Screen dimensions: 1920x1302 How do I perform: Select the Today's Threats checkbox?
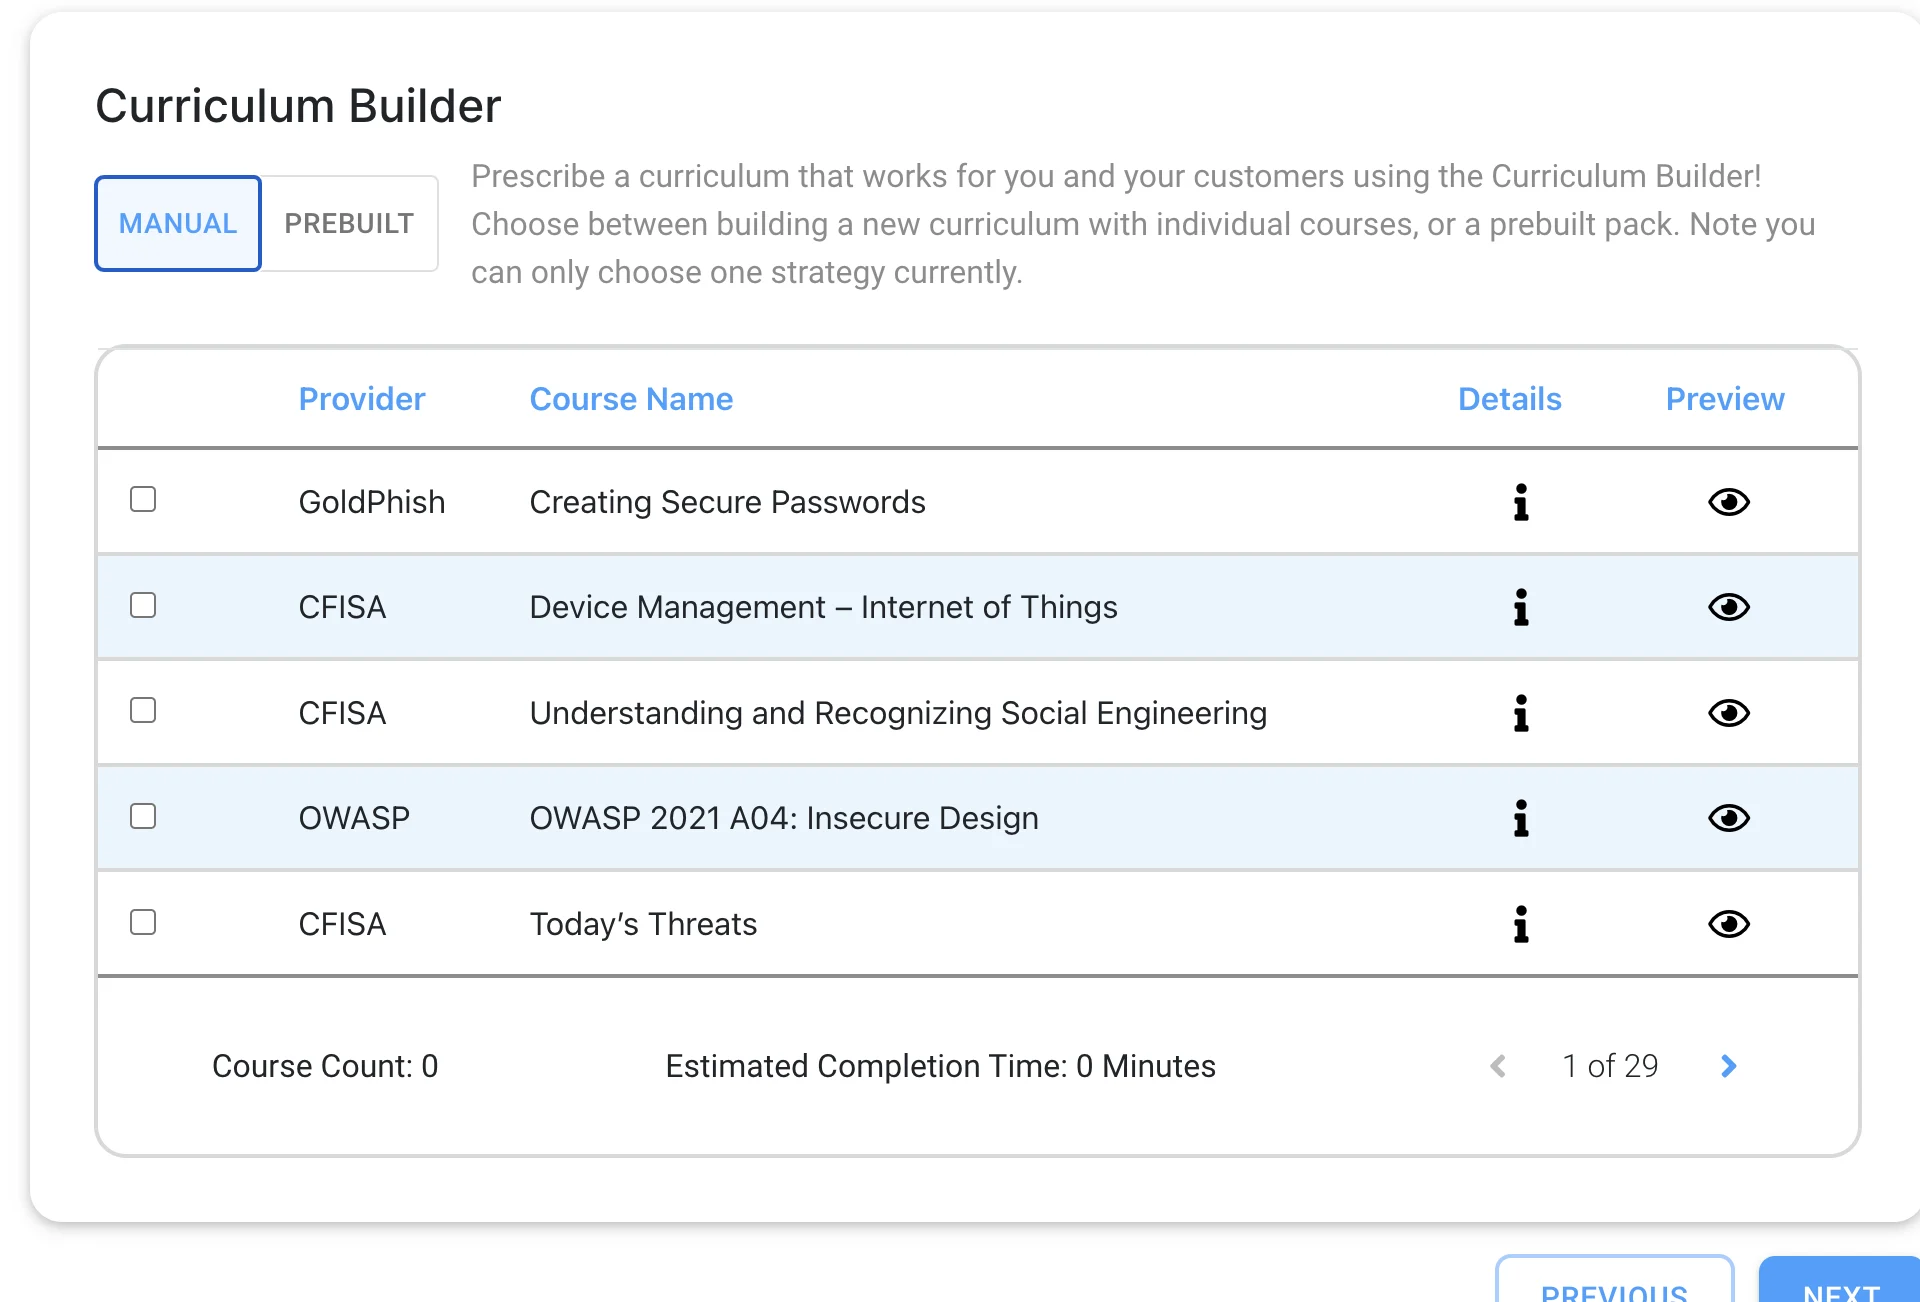(143, 922)
